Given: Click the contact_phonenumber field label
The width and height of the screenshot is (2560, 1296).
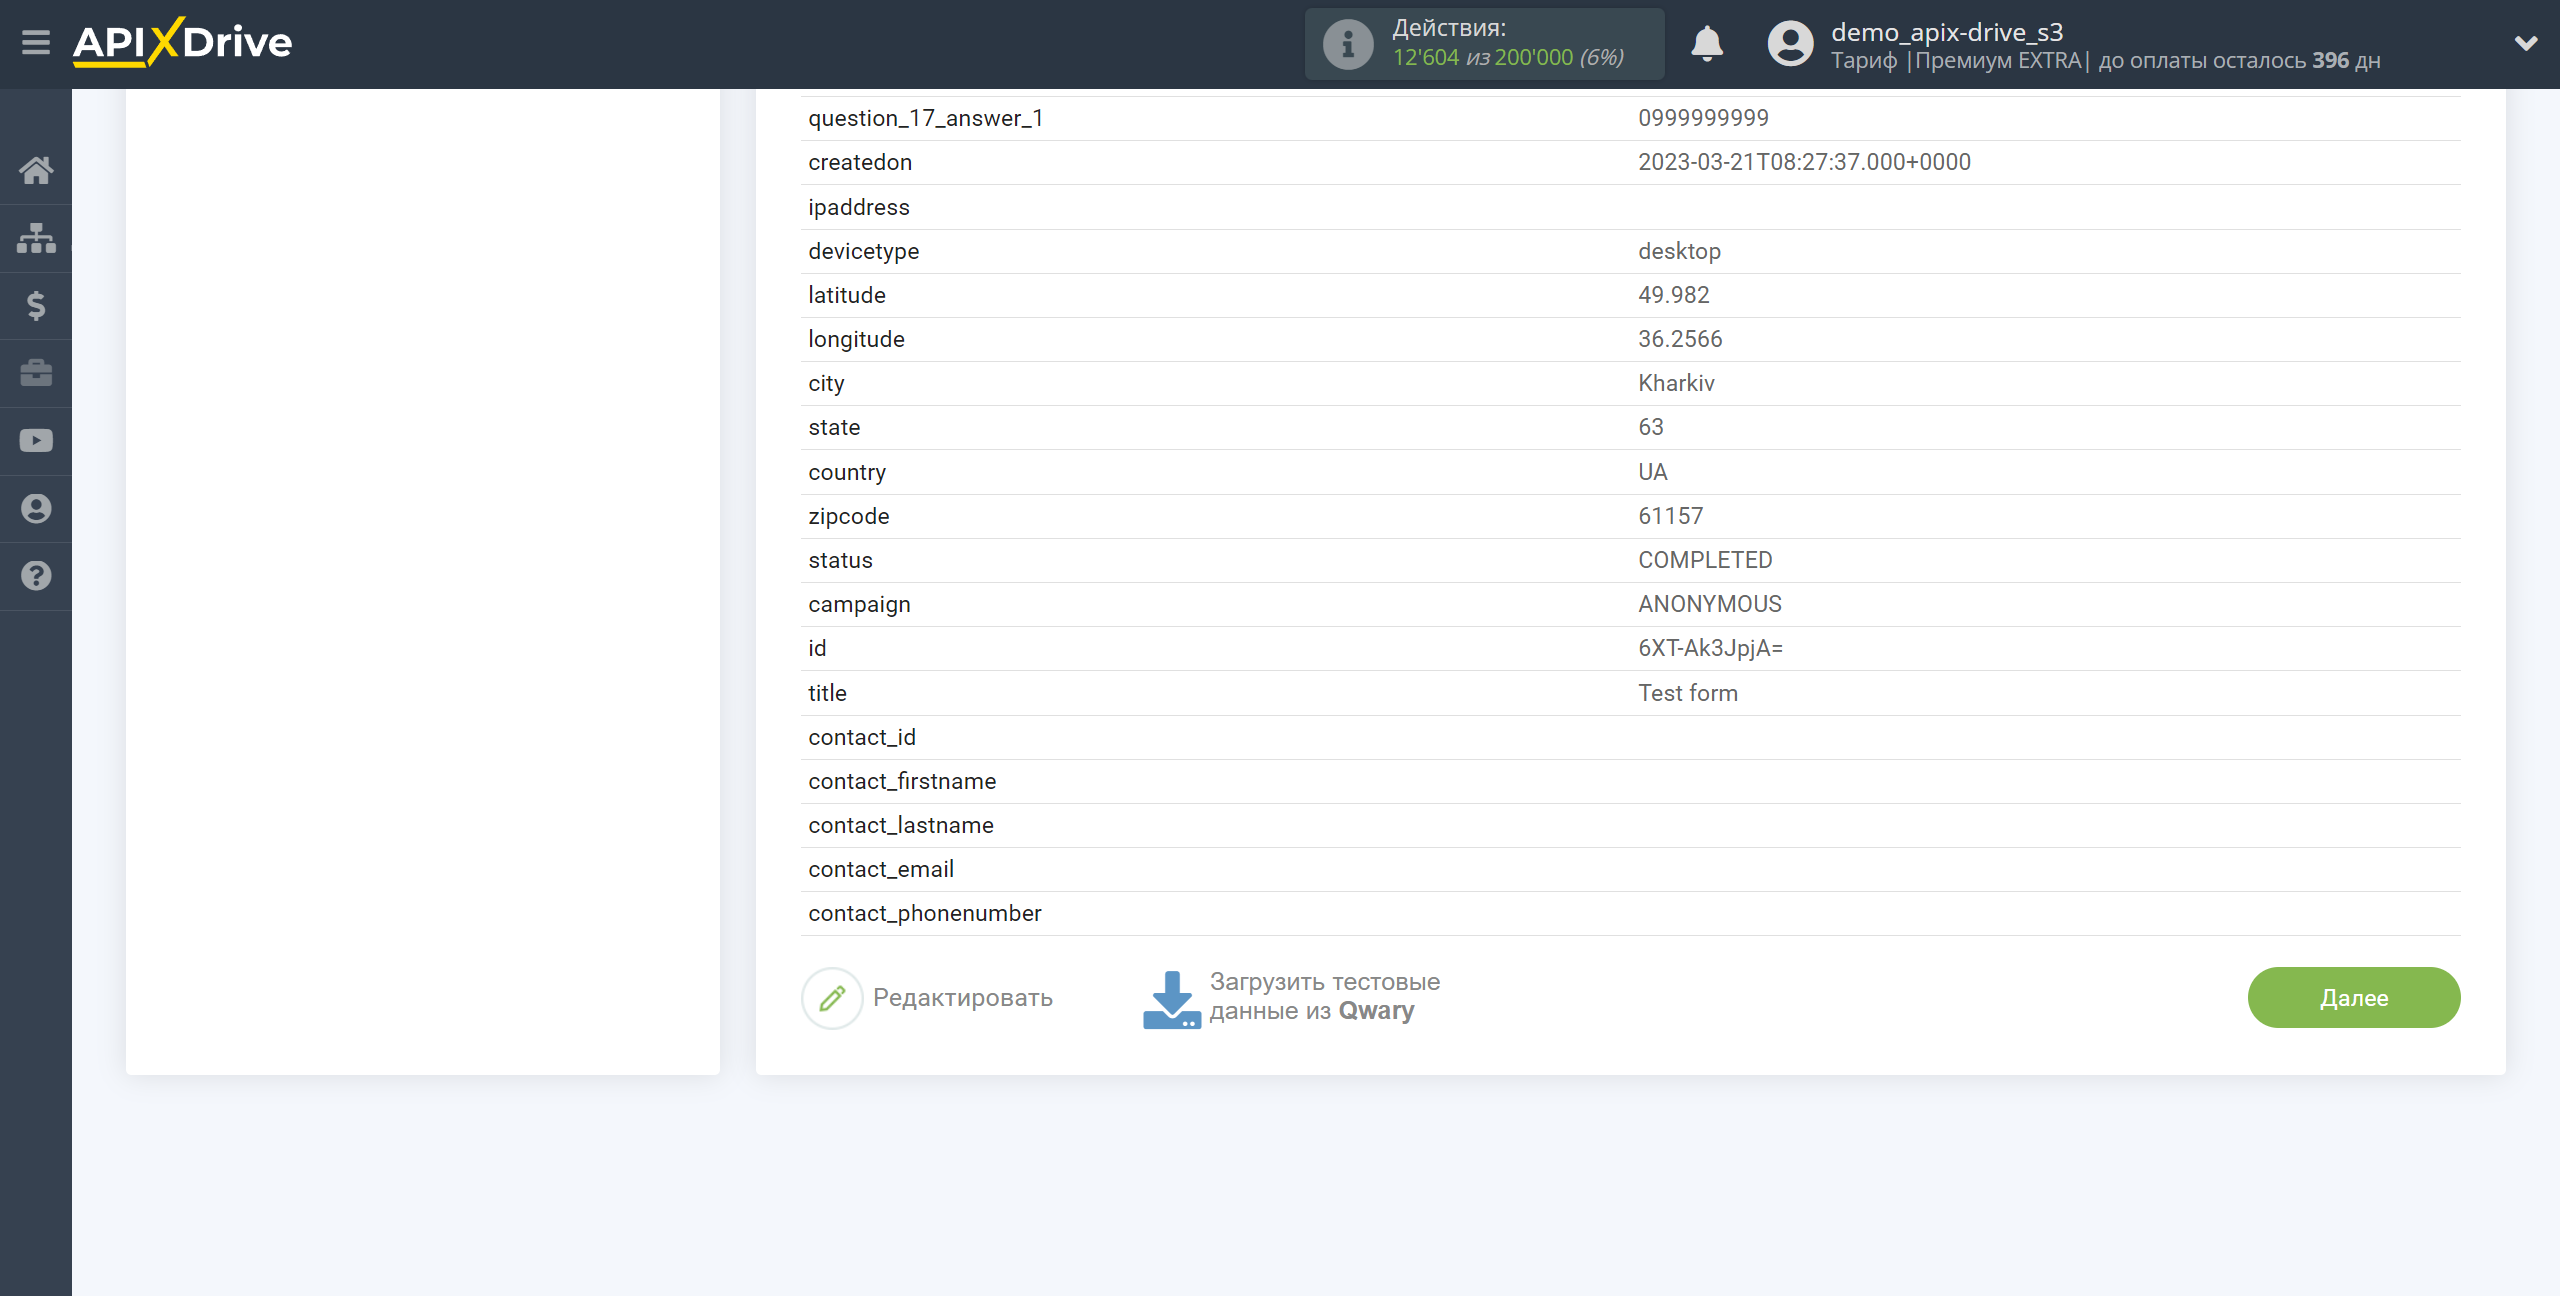Looking at the screenshot, I should click(x=925, y=913).
